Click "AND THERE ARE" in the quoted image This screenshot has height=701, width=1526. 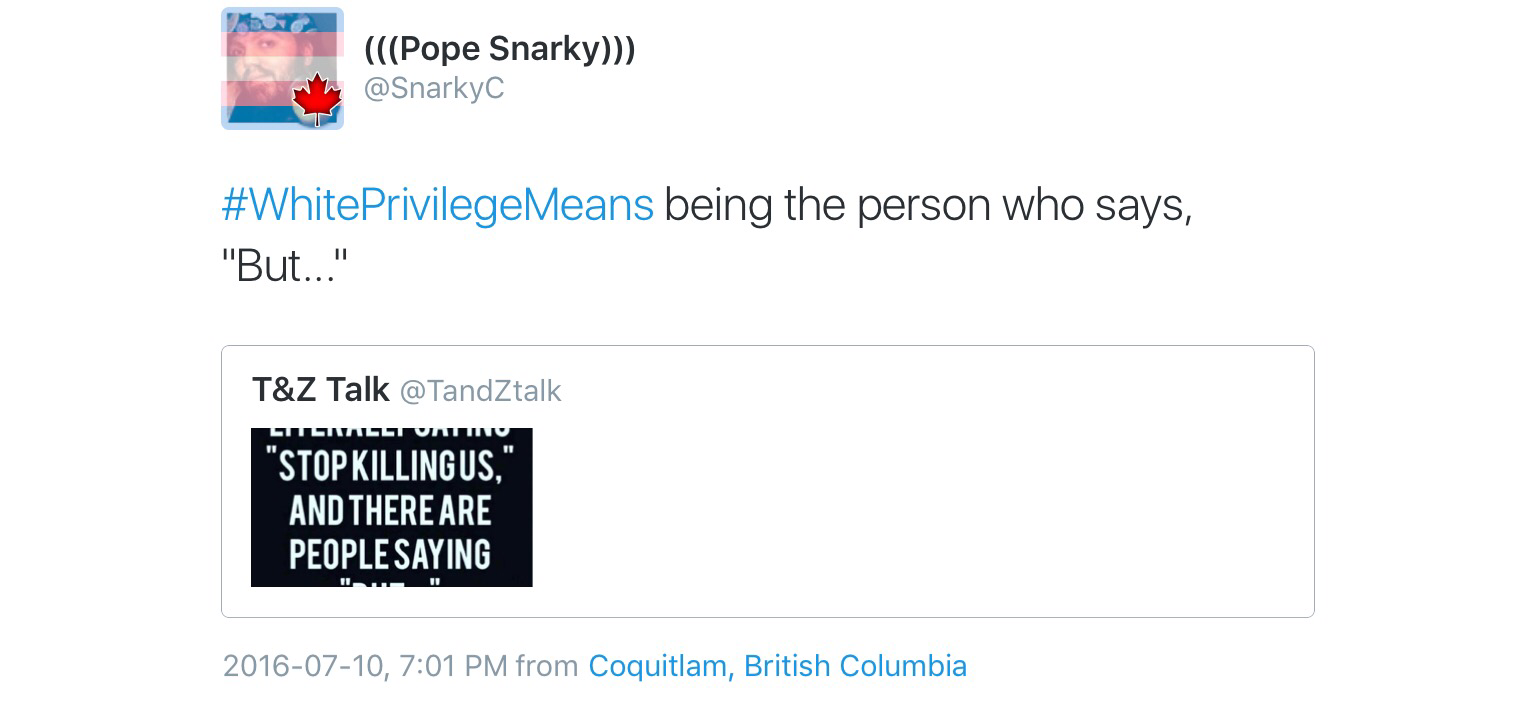391,511
